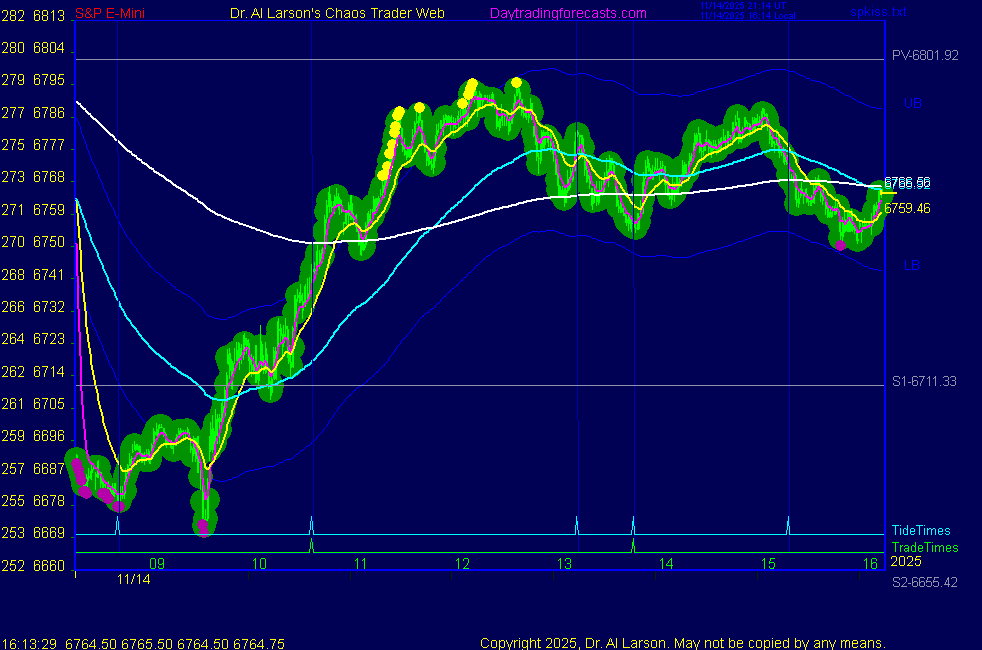Click the TradeTimes legend label
982x650 pixels.
pos(924,547)
